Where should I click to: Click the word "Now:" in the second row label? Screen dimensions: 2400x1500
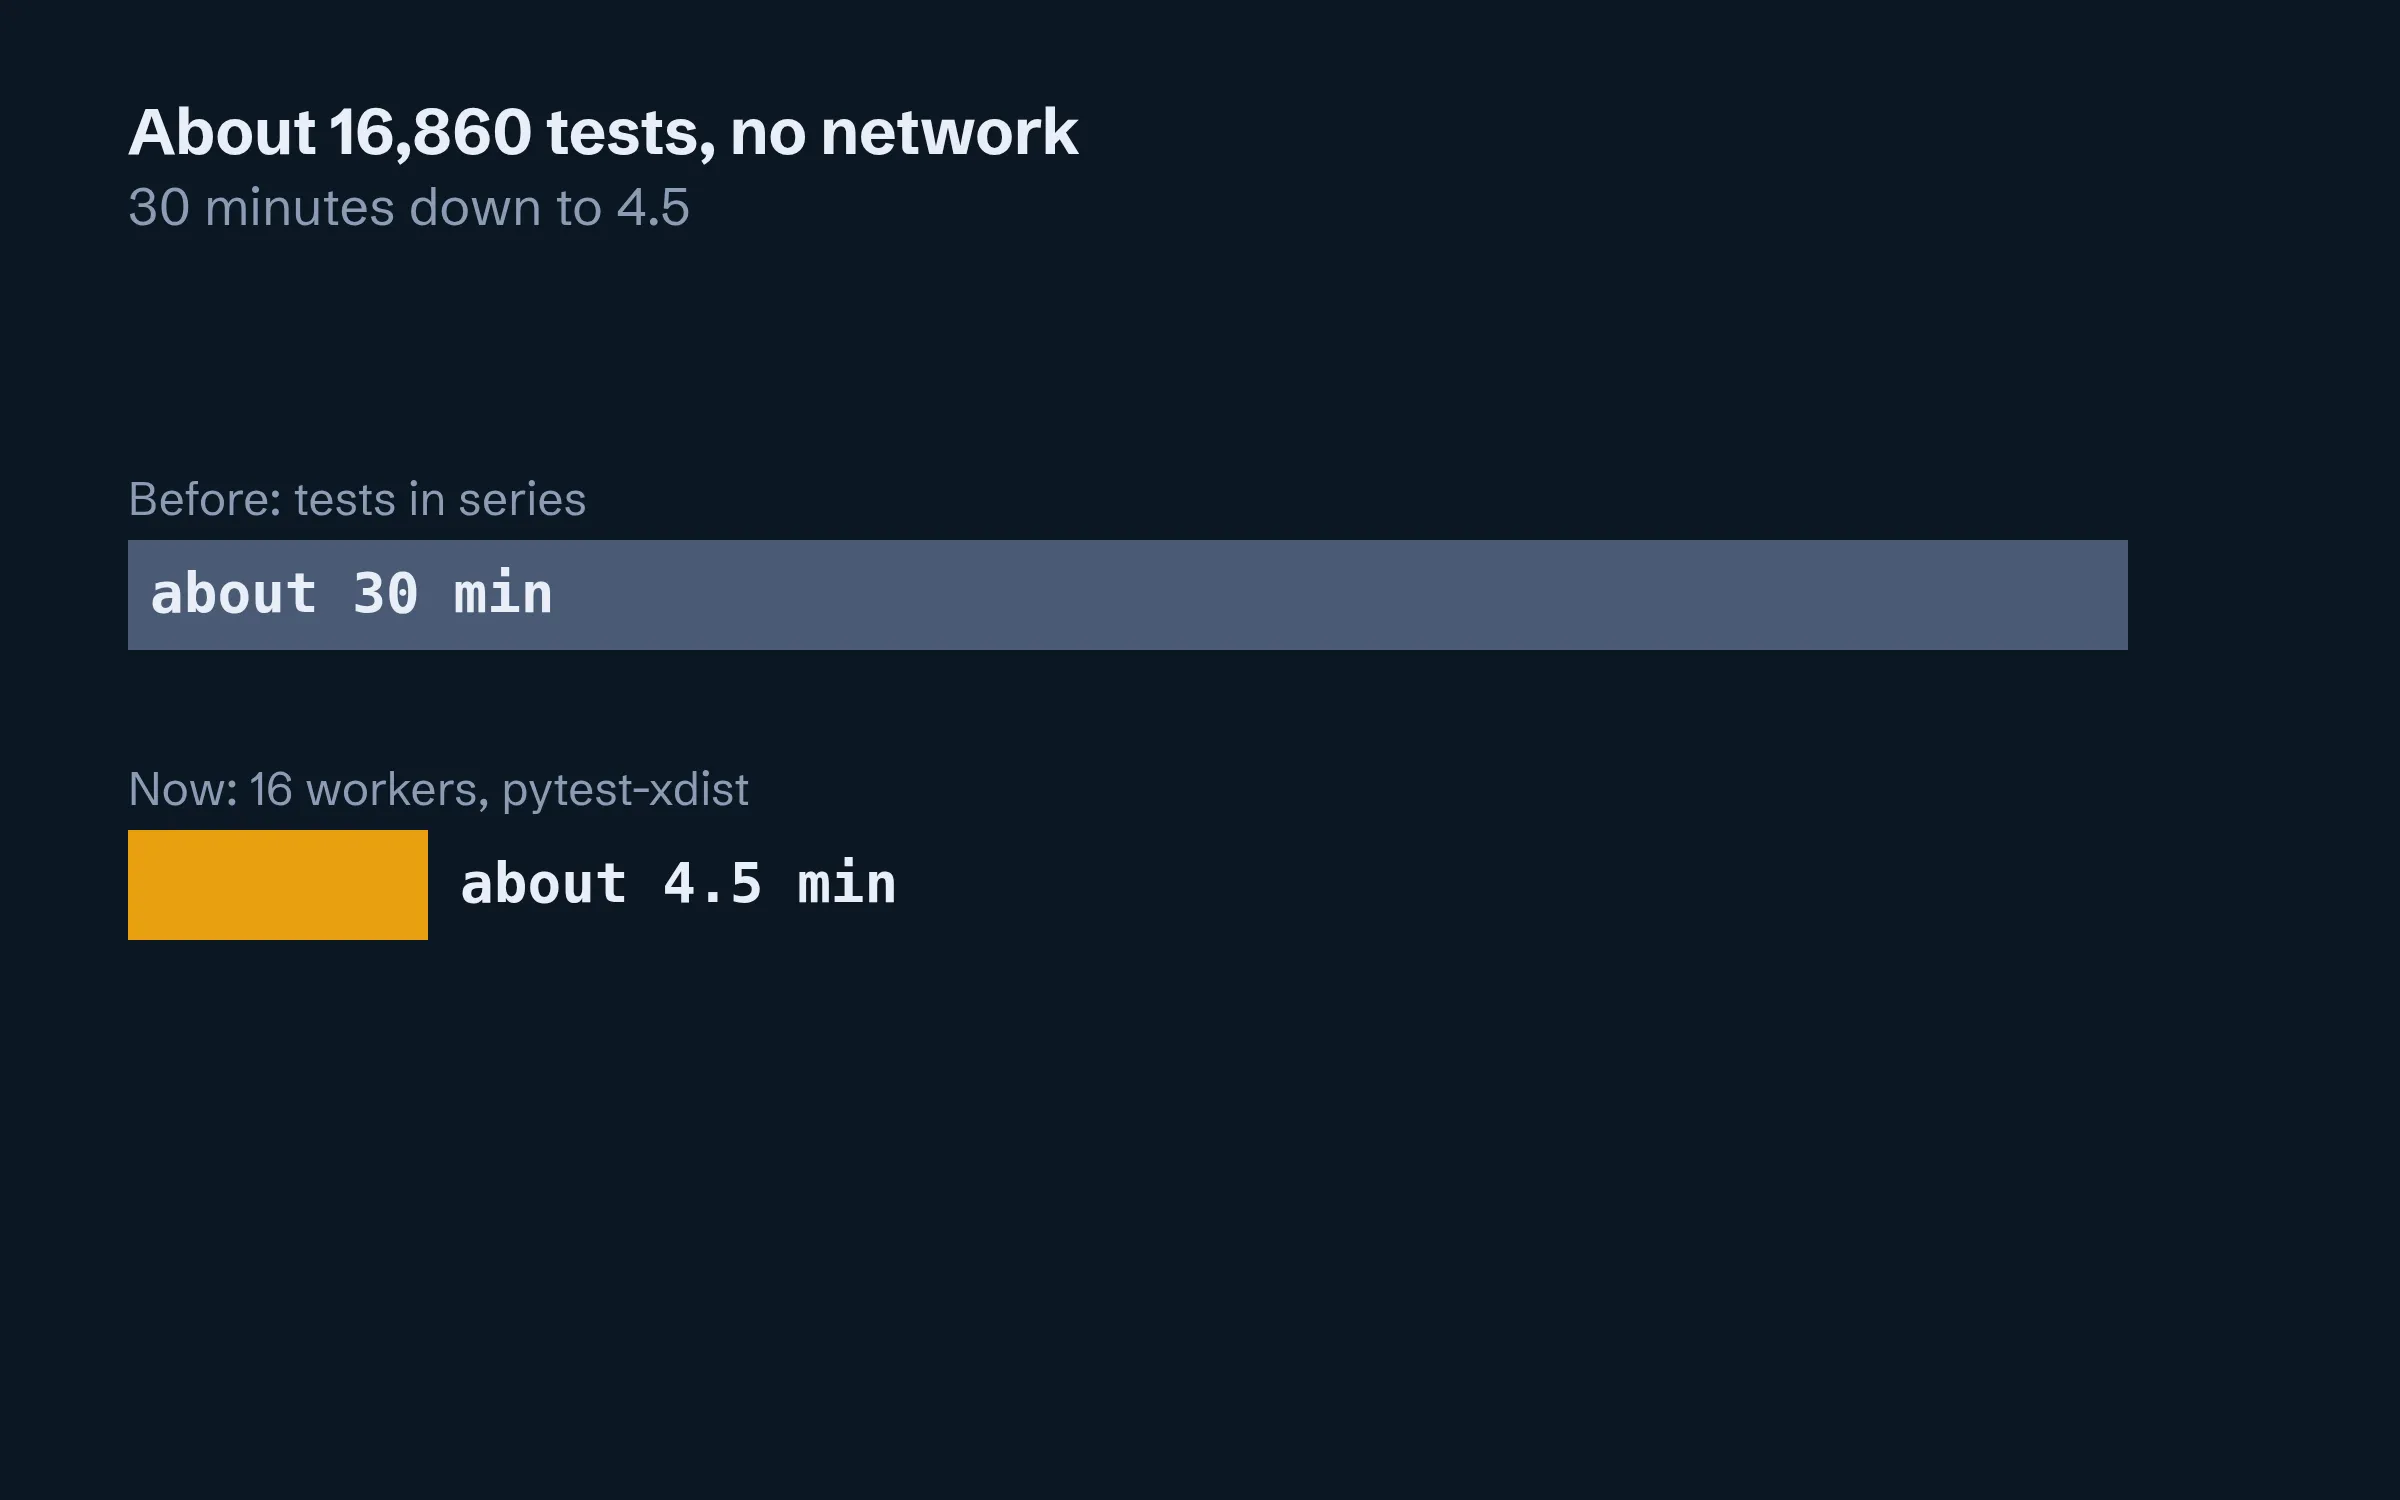pyautogui.click(x=183, y=789)
